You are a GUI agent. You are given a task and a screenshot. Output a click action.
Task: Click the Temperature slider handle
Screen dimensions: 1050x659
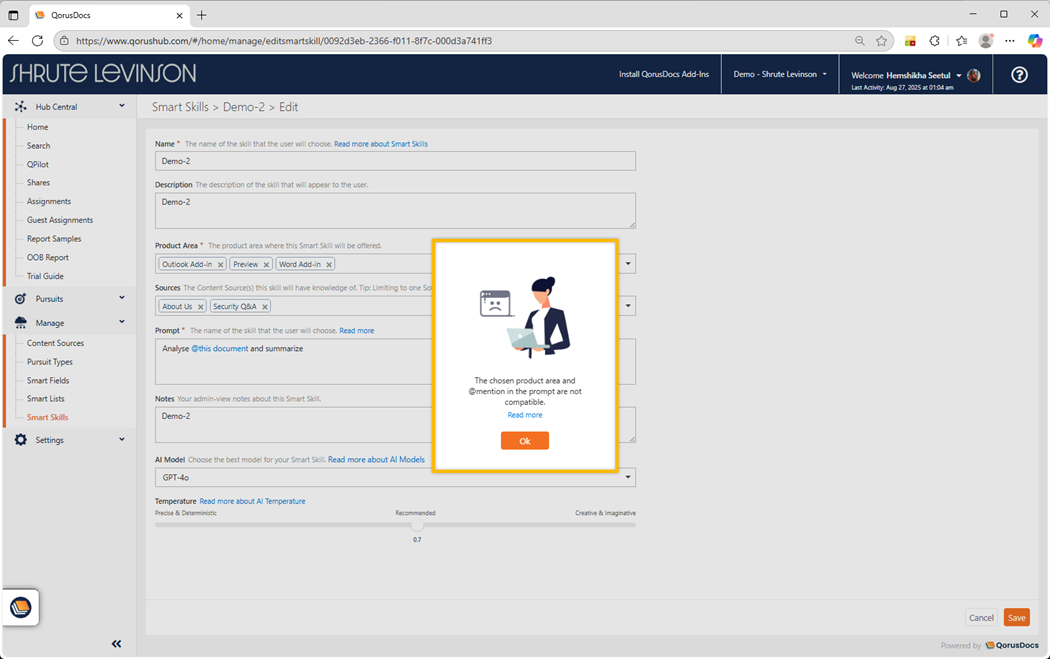tap(417, 525)
